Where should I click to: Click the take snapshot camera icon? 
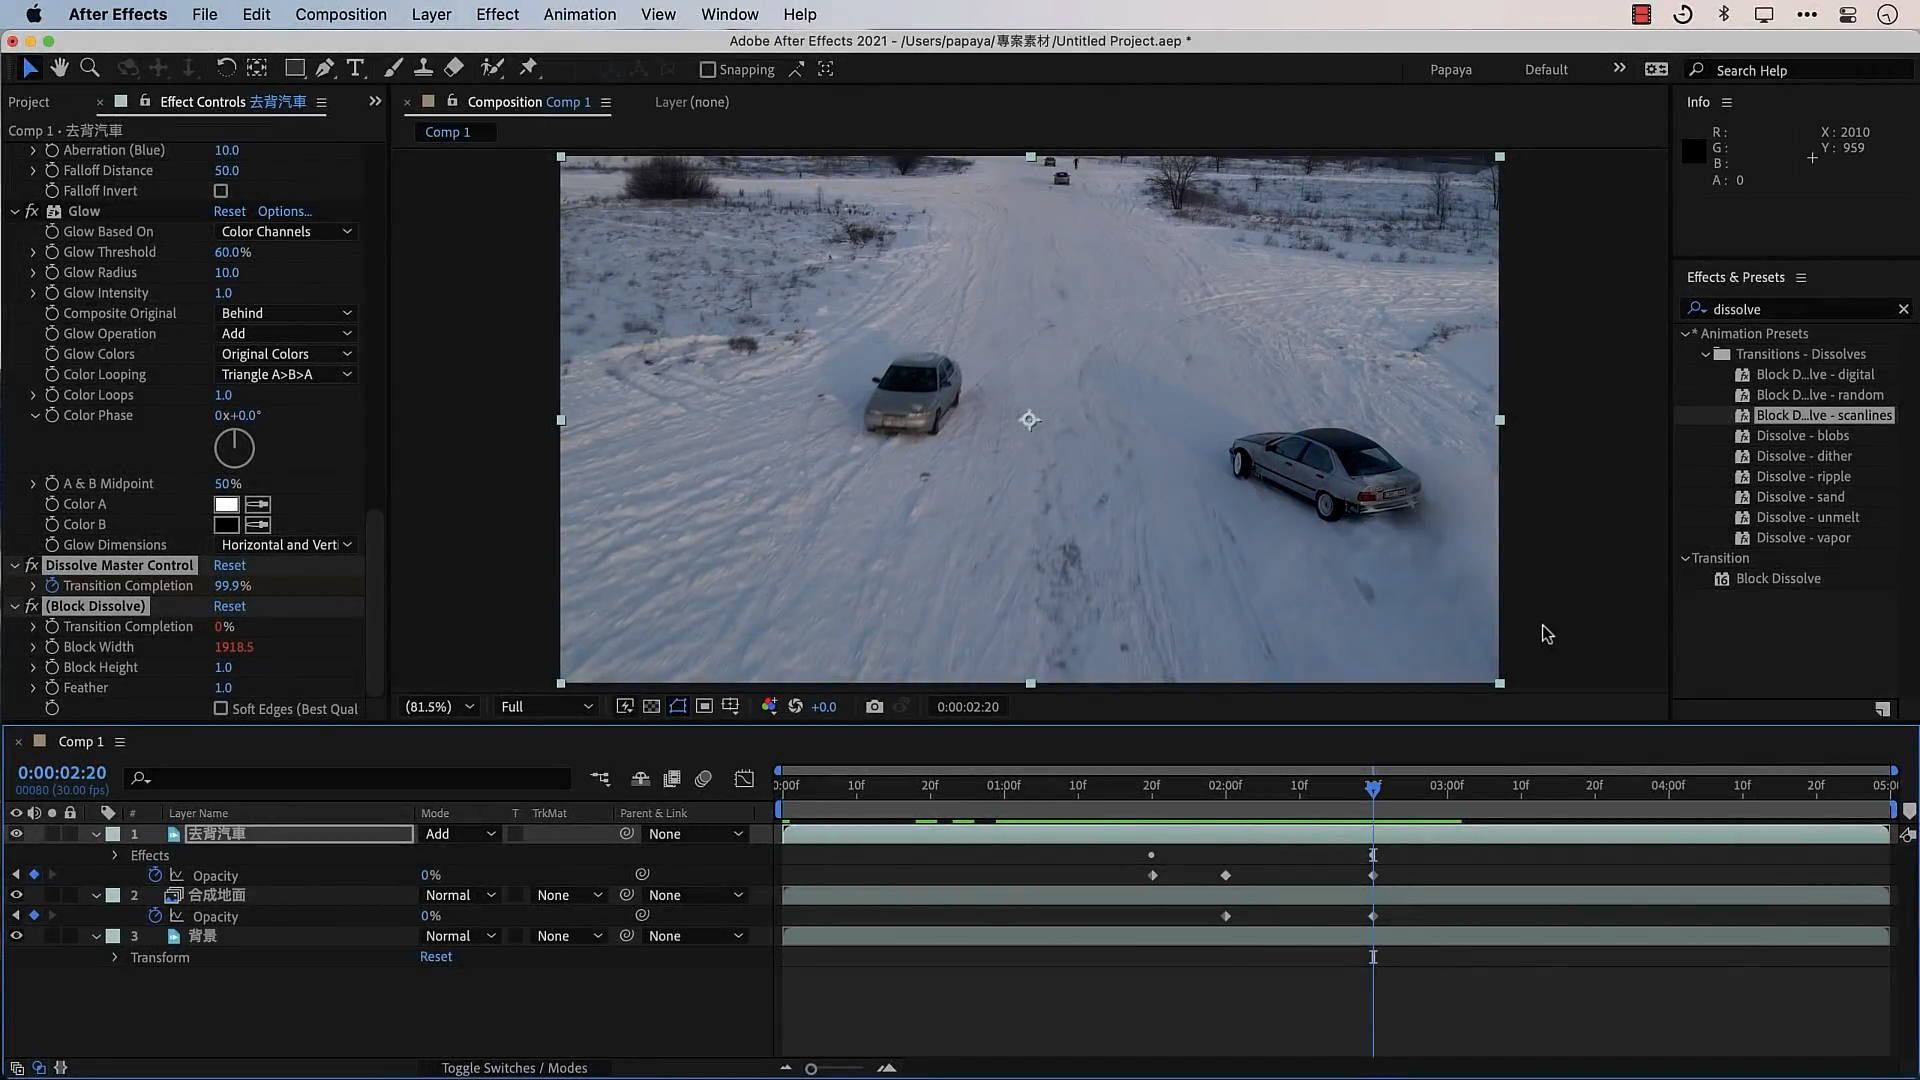[874, 707]
